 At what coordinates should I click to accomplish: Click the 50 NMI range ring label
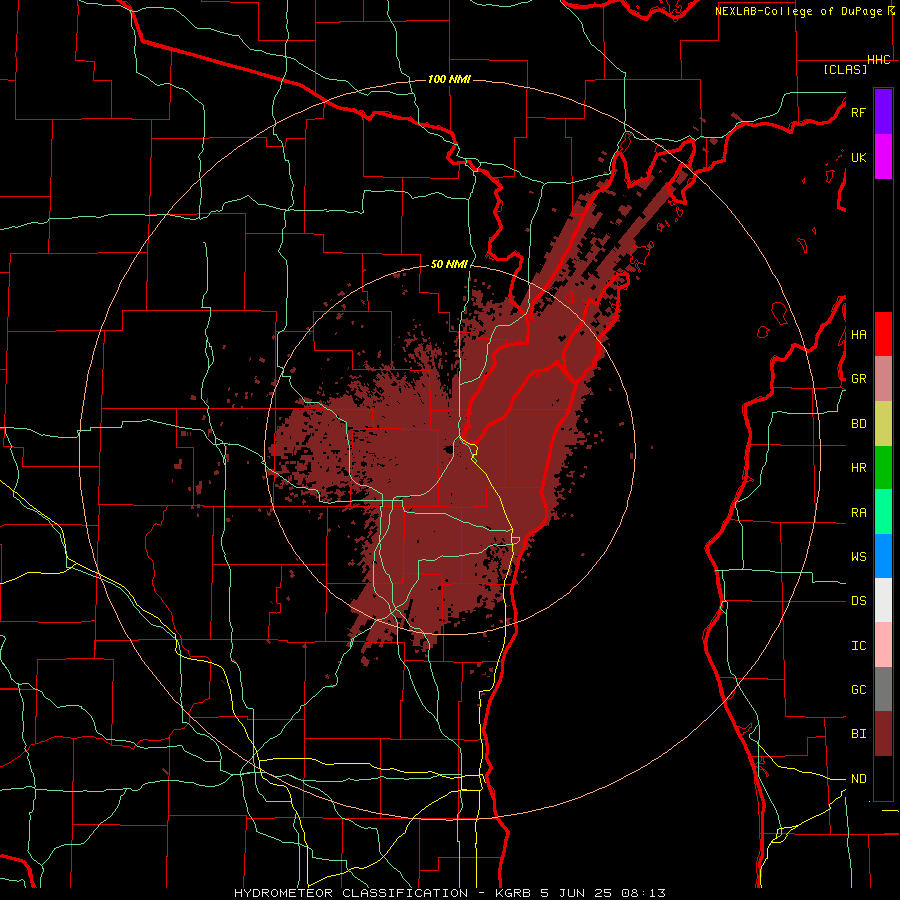pos(449,264)
